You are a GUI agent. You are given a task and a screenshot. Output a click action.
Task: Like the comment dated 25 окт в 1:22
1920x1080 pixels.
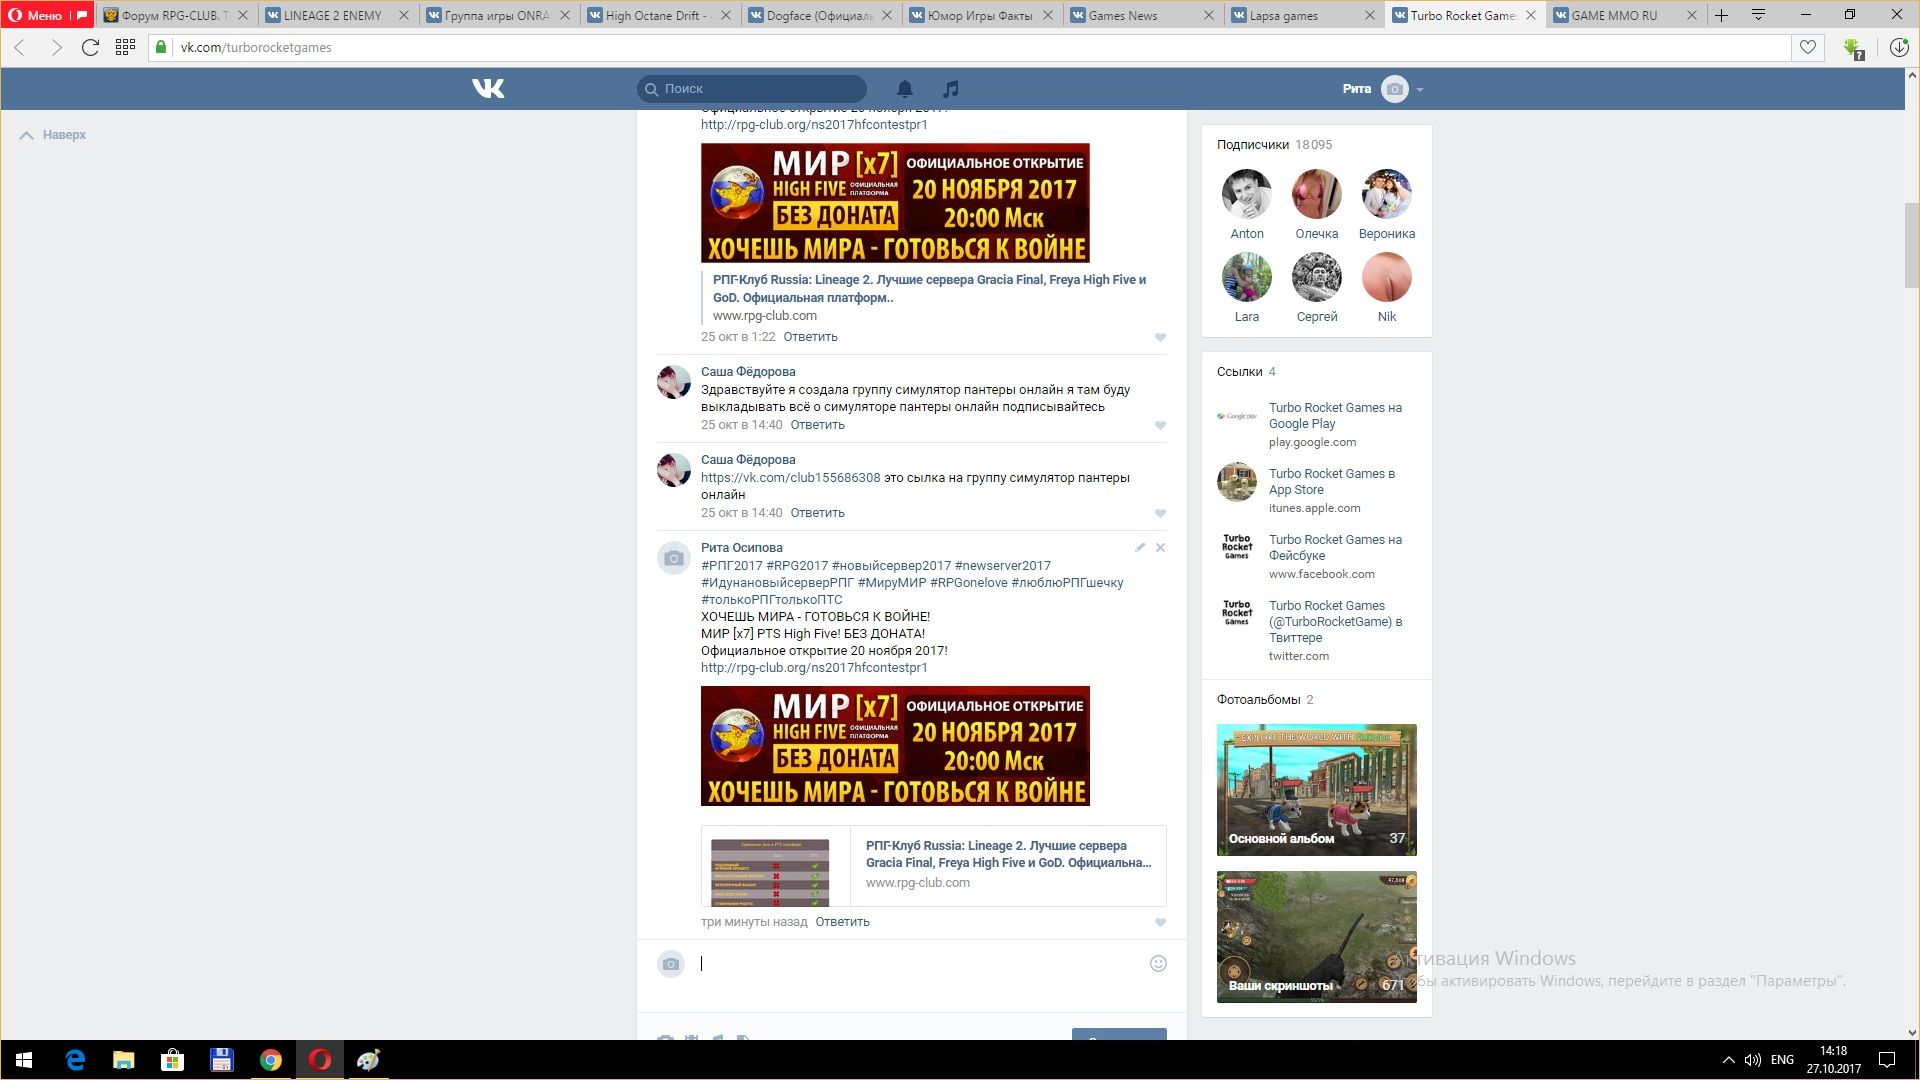1160,337
